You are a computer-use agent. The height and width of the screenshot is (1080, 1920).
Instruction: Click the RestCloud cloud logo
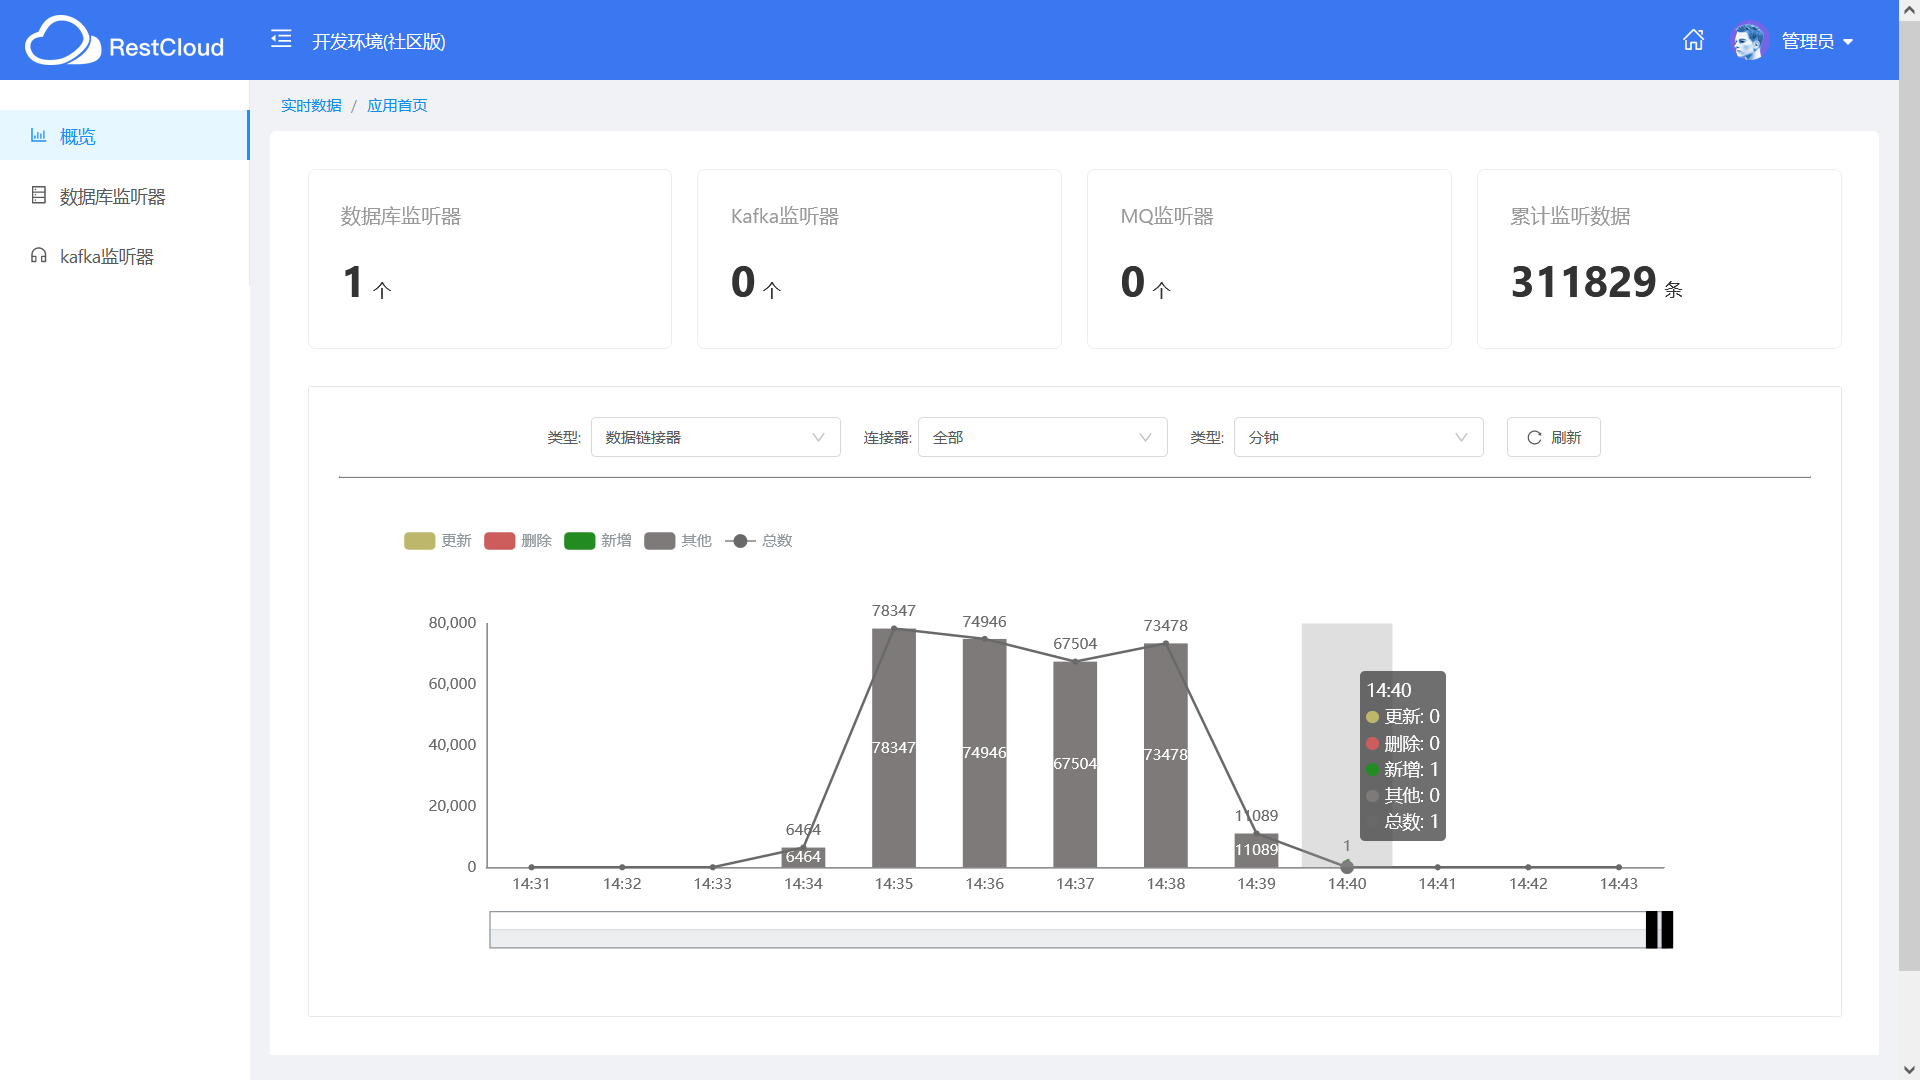coord(62,42)
